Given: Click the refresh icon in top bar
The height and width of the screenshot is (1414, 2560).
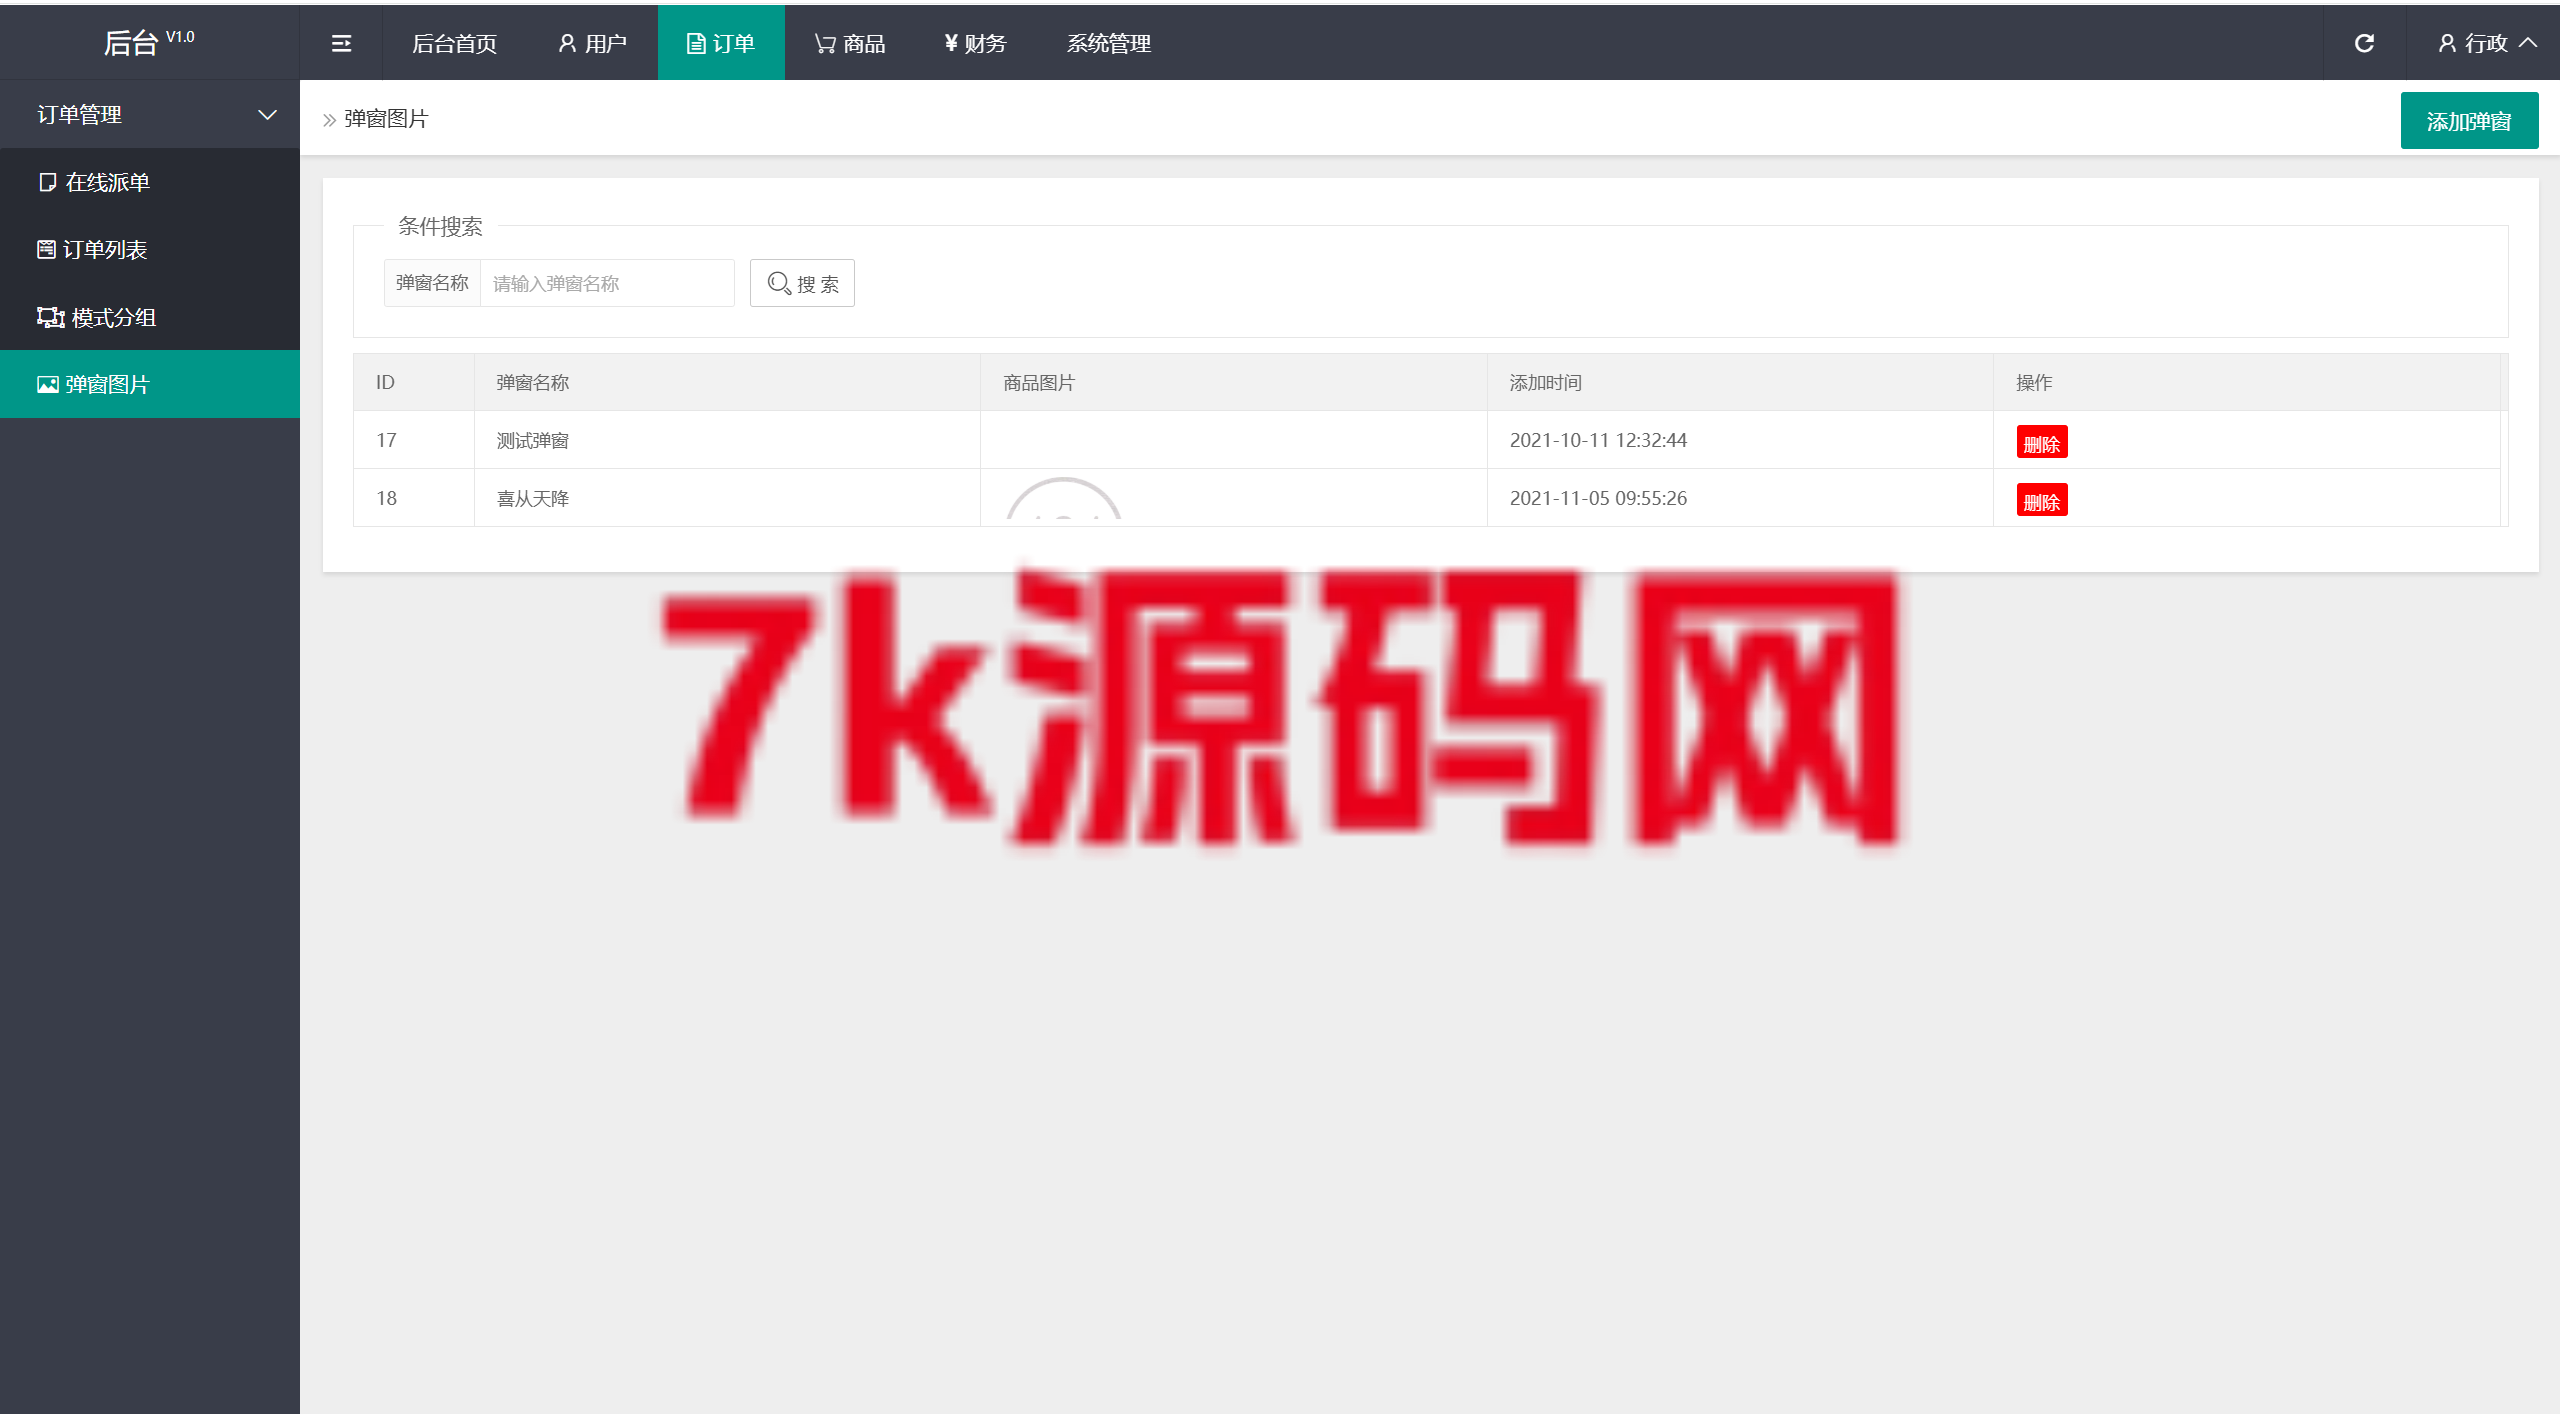Looking at the screenshot, I should click(2364, 43).
